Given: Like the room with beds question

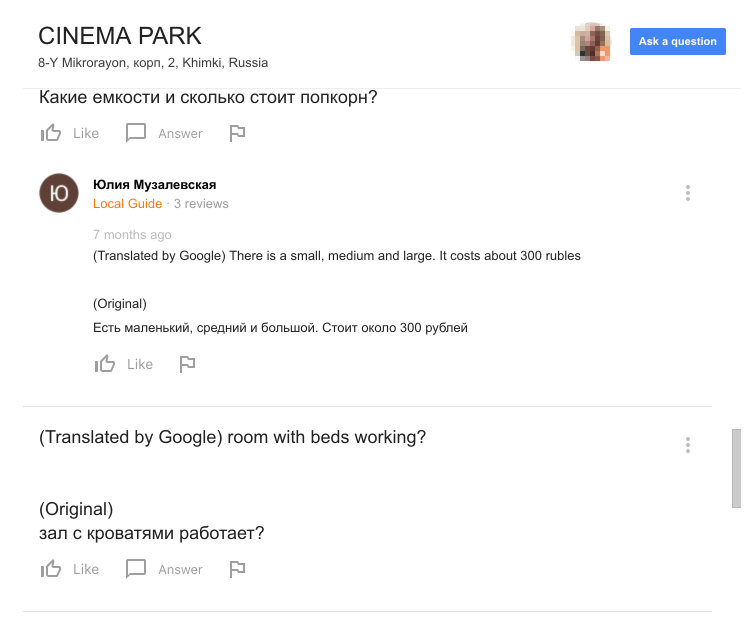Looking at the screenshot, I should coord(51,569).
